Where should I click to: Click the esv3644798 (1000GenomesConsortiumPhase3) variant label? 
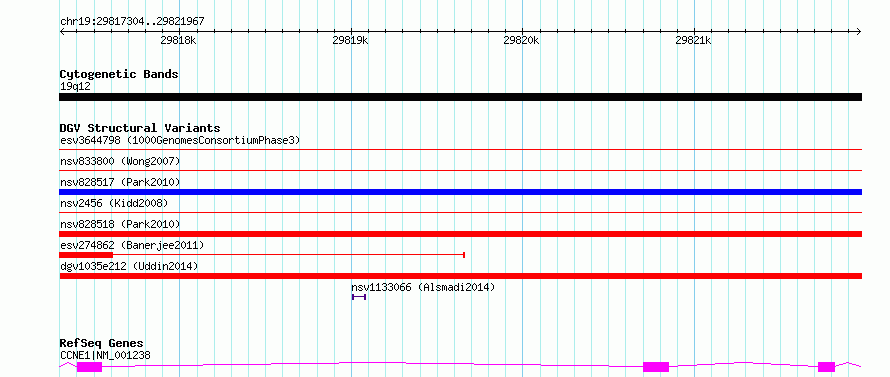(x=180, y=140)
